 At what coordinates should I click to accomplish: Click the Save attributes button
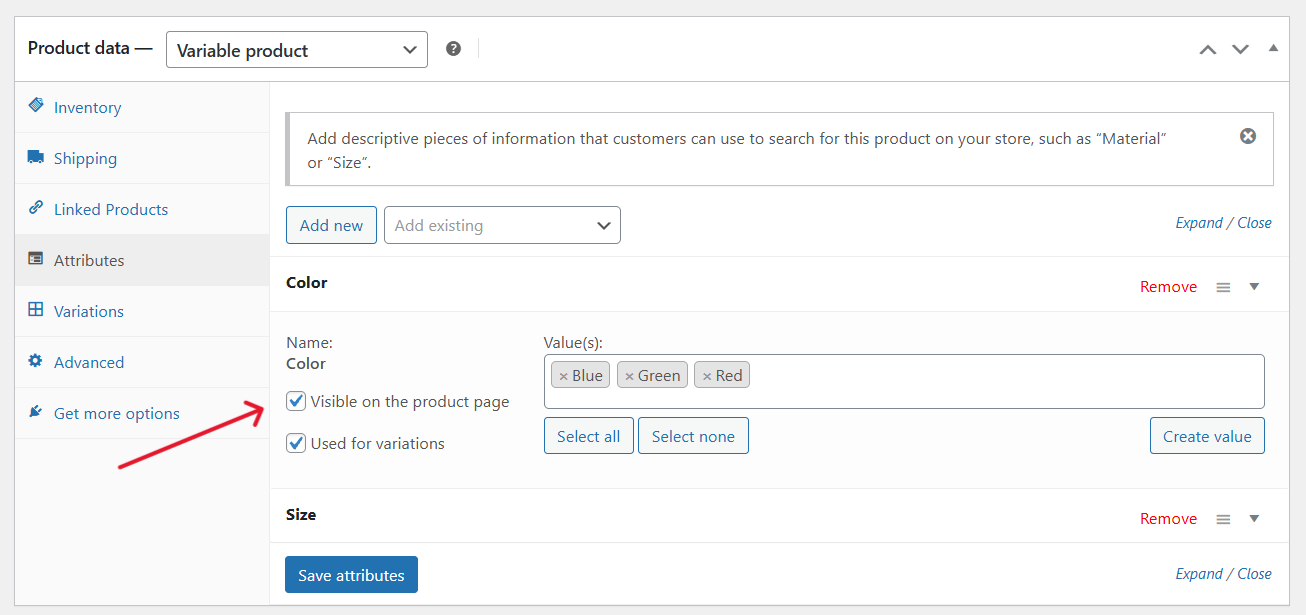coord(351,574)
